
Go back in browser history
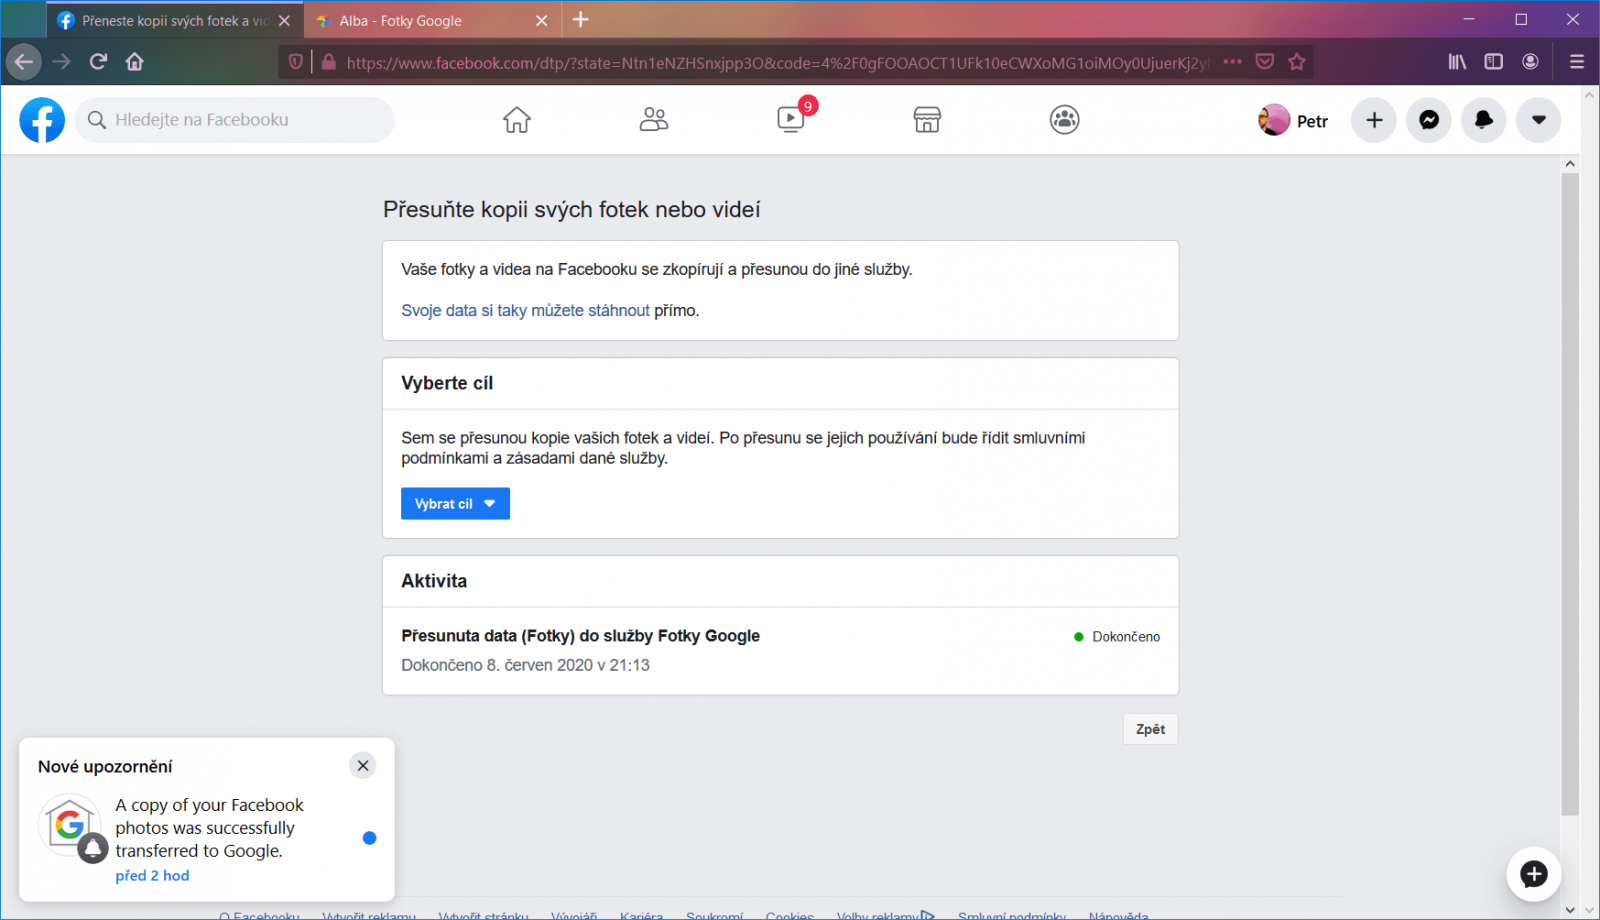23,62
